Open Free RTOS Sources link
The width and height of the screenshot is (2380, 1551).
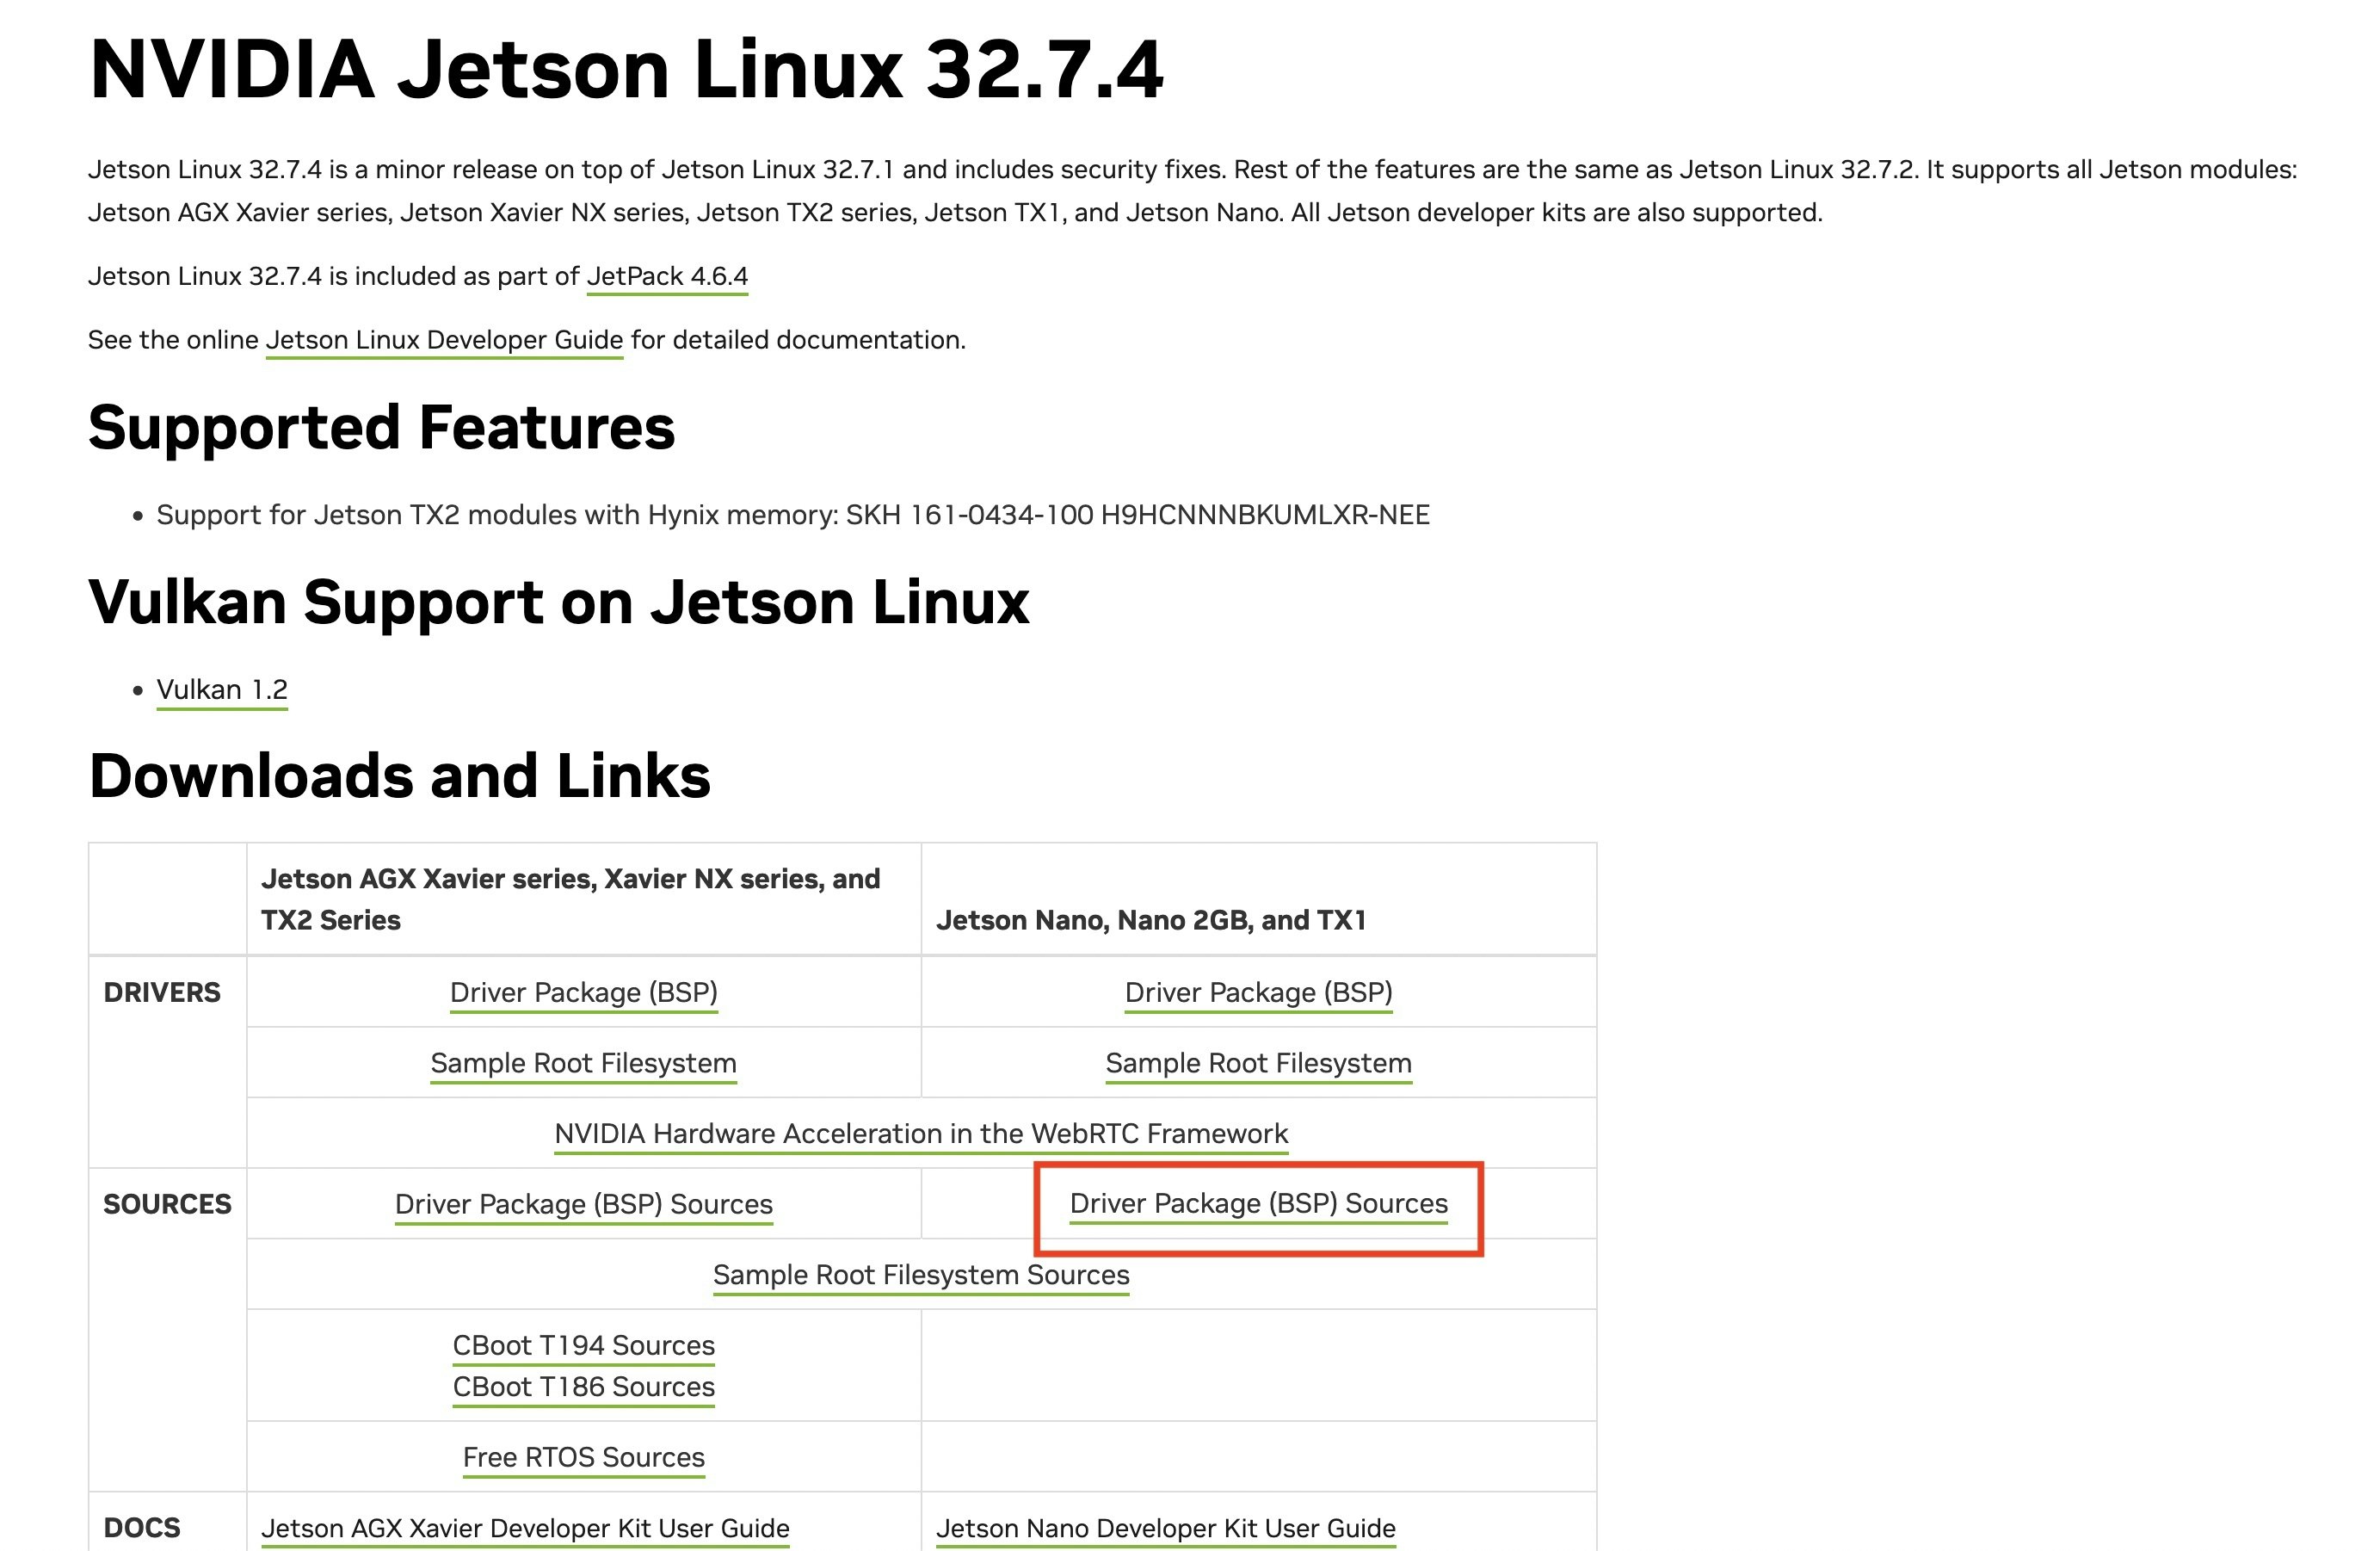[583, 1457]
